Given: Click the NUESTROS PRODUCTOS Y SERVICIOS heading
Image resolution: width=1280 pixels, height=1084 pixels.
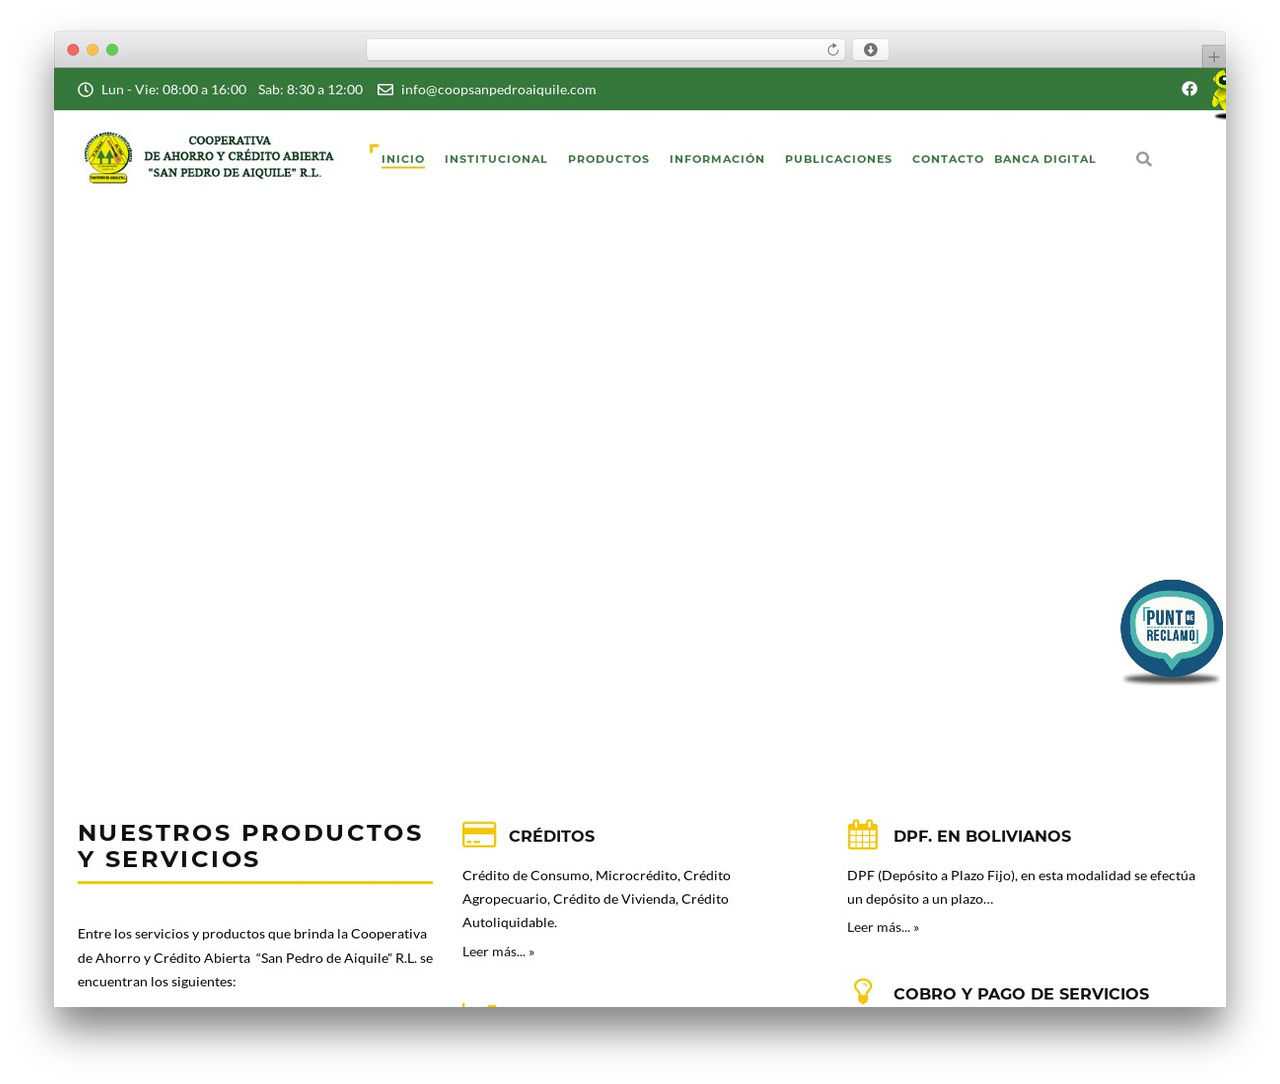Looking at the screenshot, I should (x=250, y=846).
